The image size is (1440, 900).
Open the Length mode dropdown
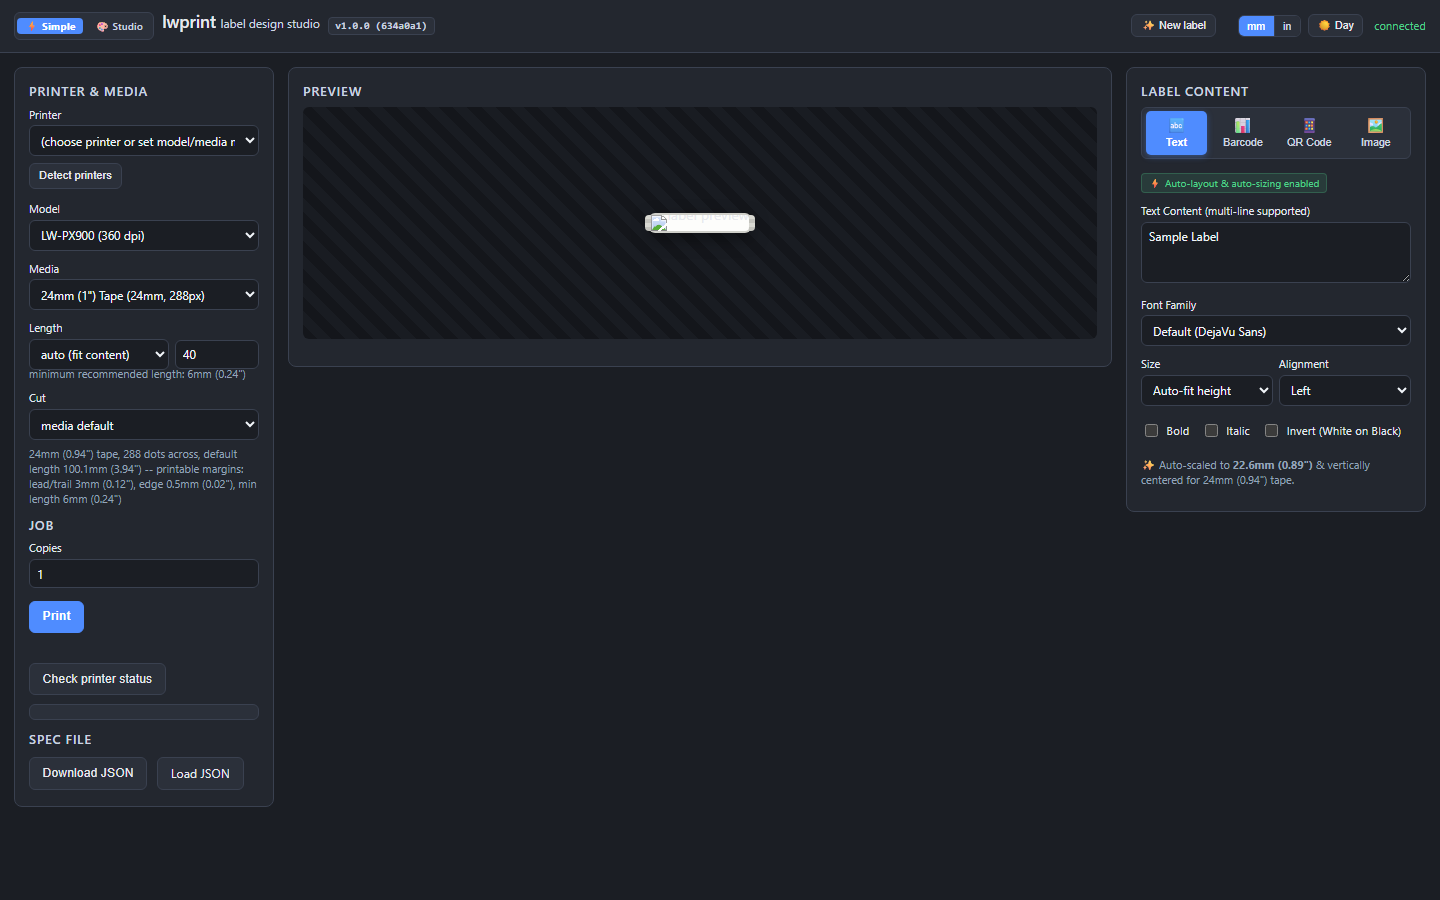click(99, 355)
